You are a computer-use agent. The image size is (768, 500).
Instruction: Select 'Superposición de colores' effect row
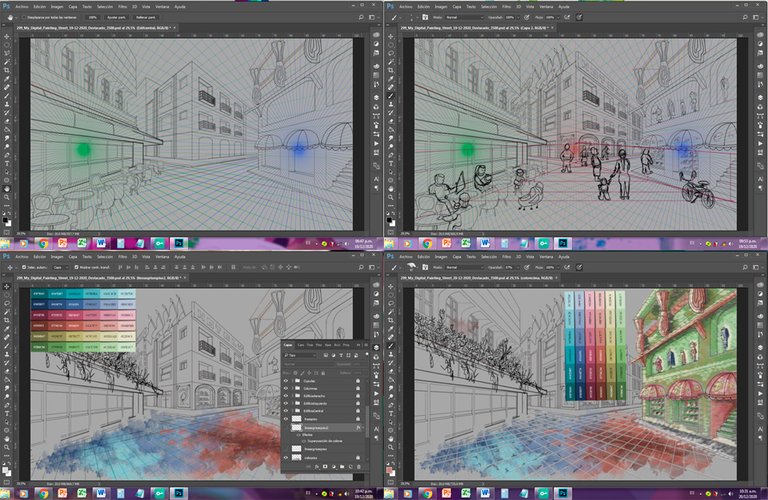coord(325,441)
